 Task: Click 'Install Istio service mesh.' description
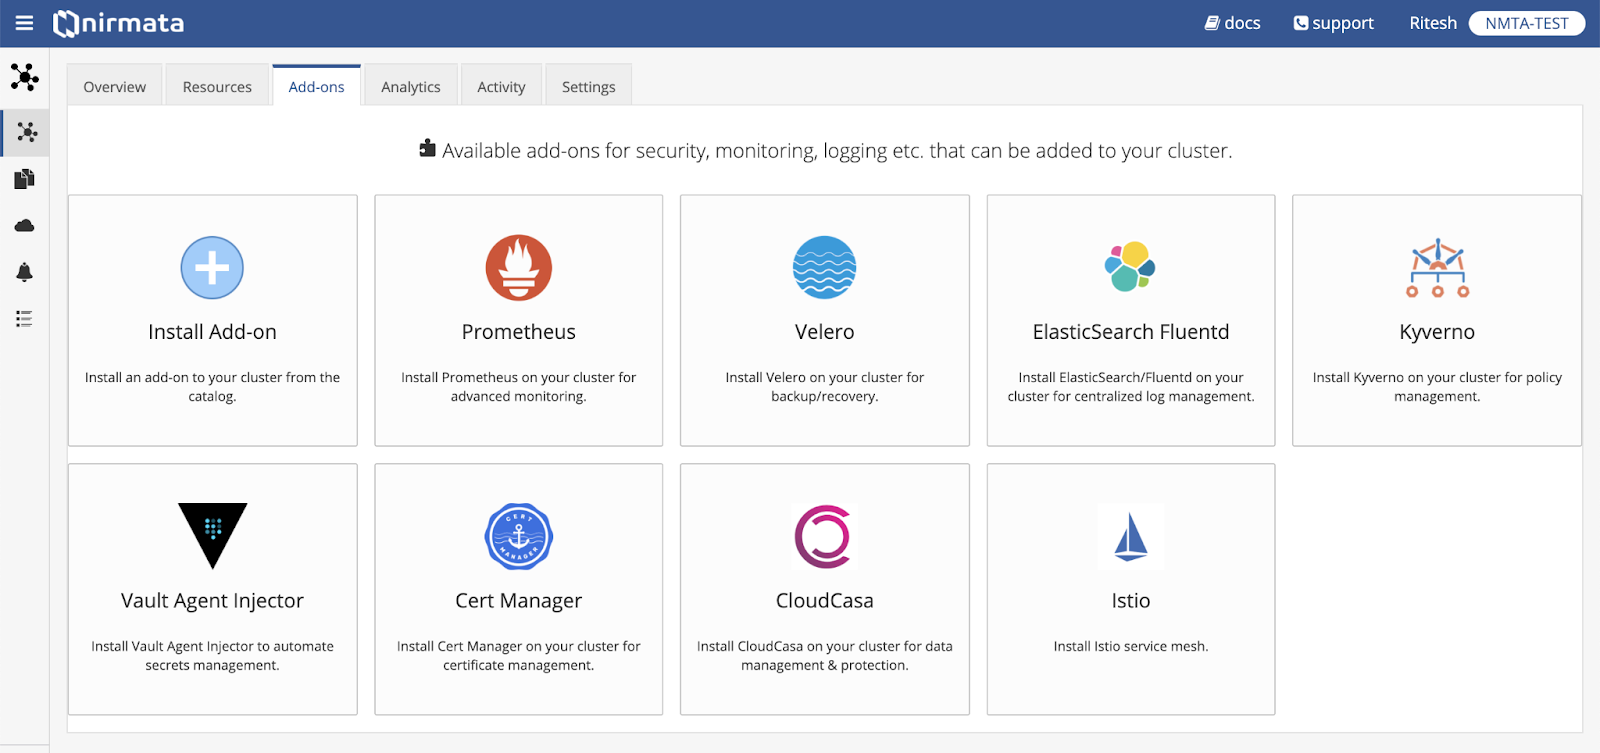point(1130,647)
